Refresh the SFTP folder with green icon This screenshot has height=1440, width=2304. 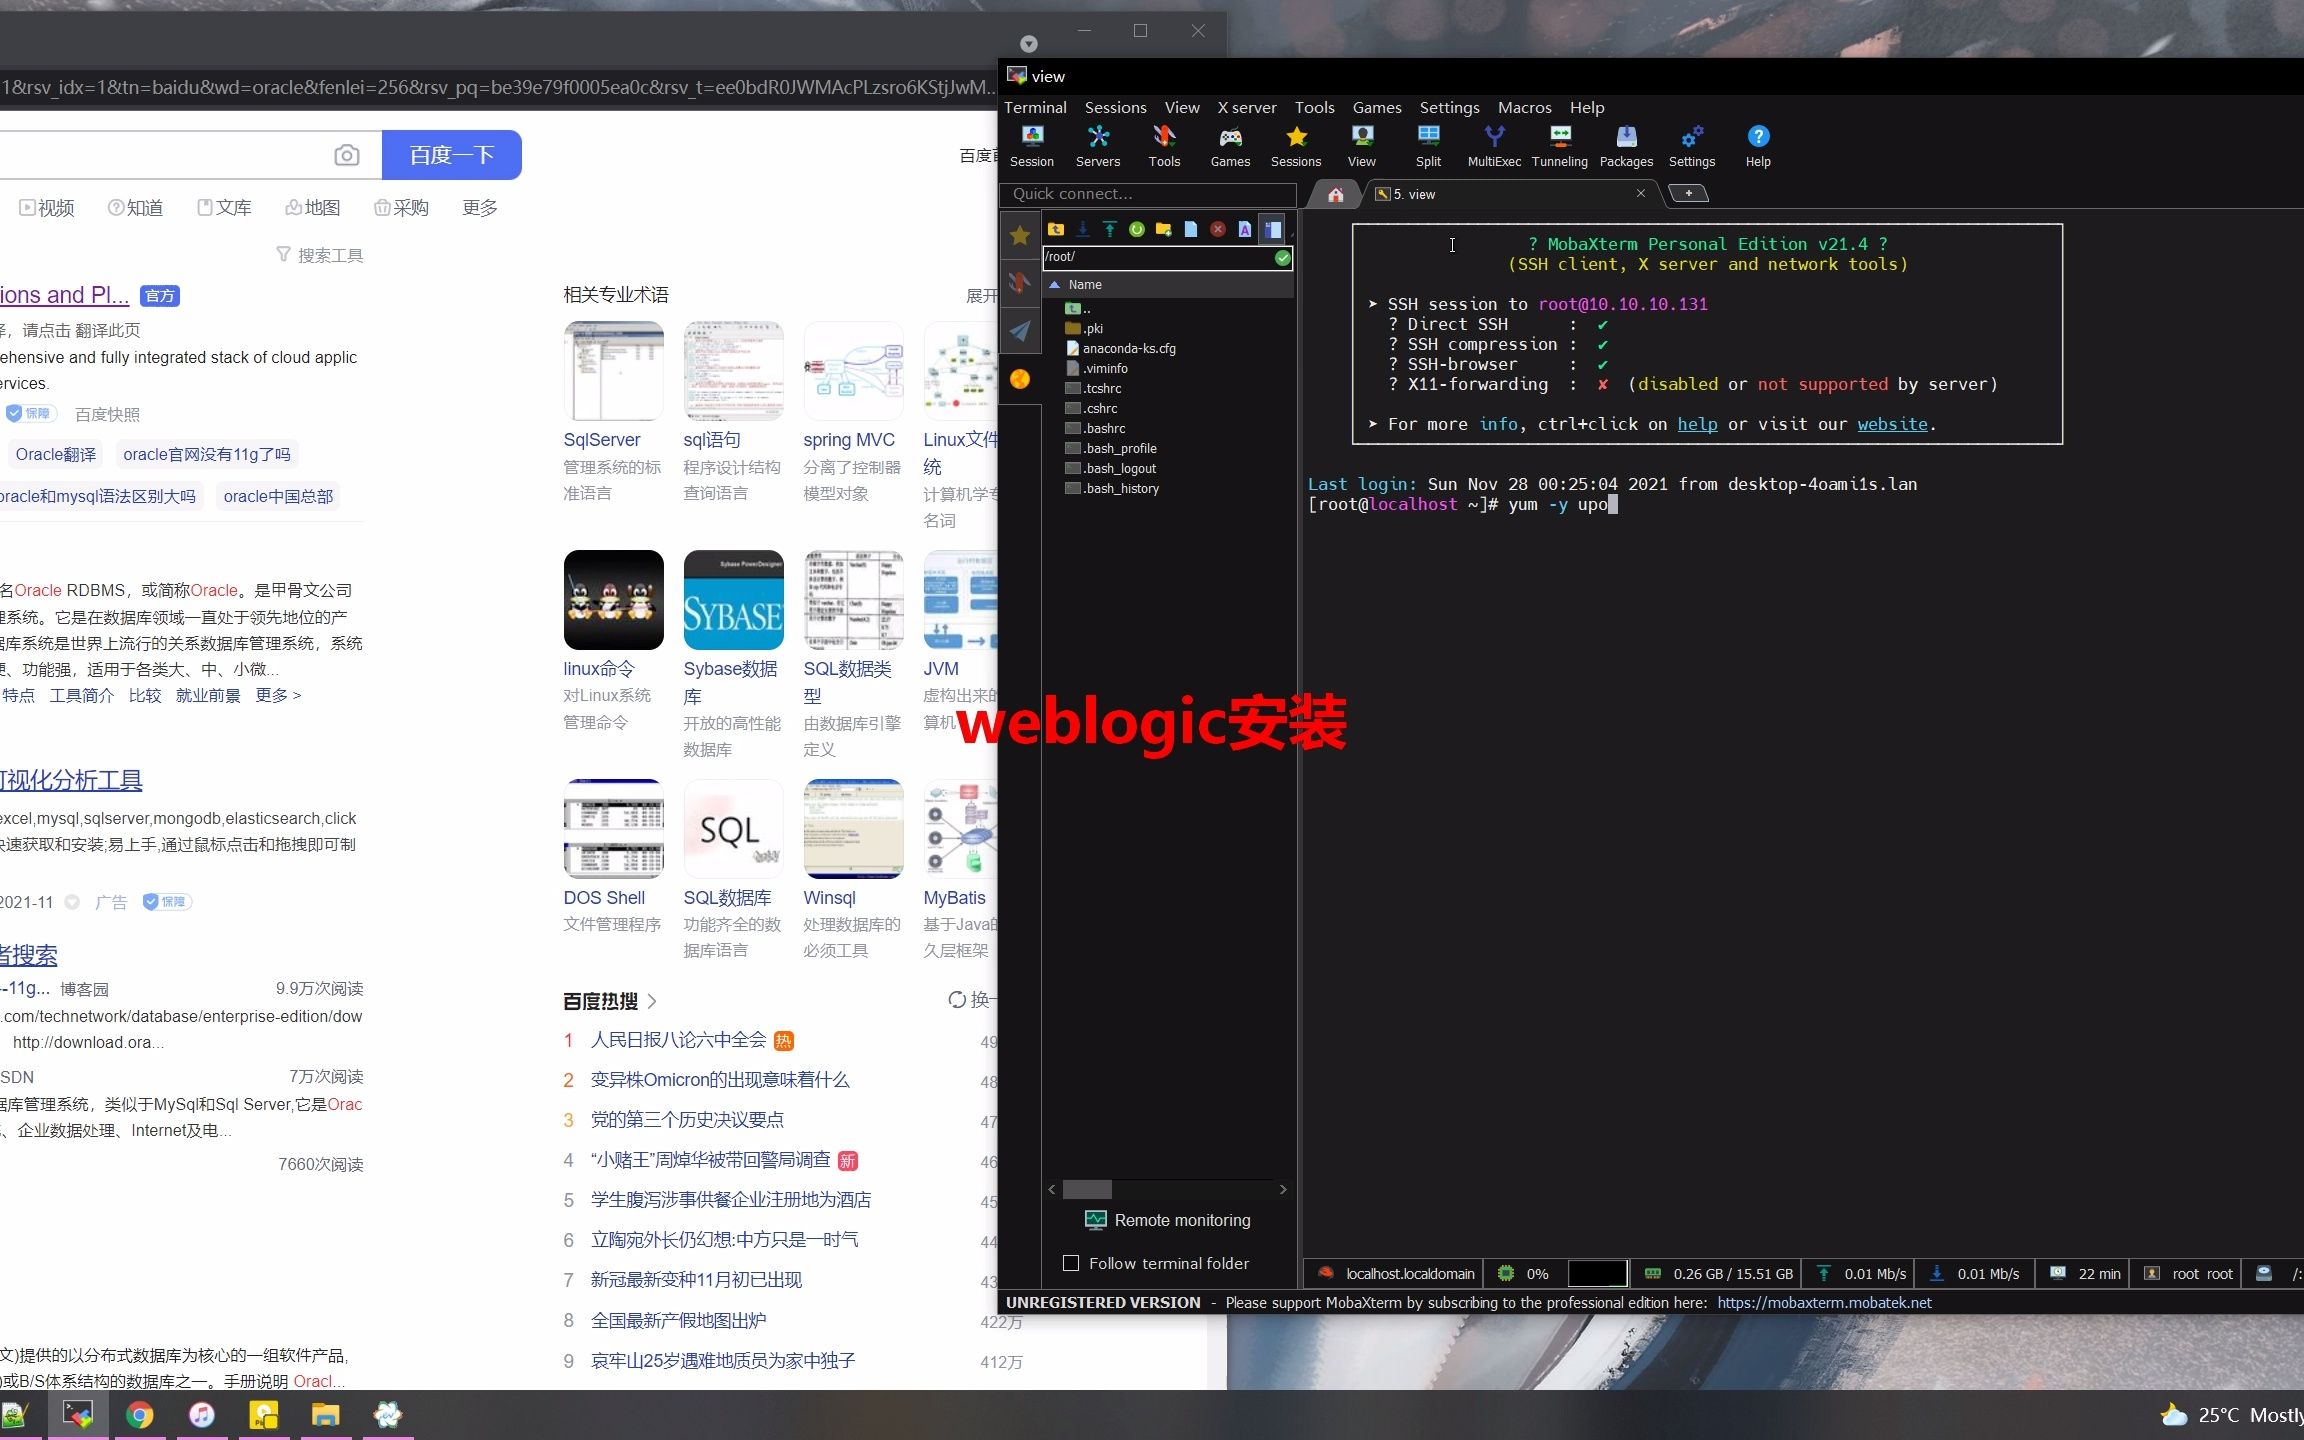1137,229
